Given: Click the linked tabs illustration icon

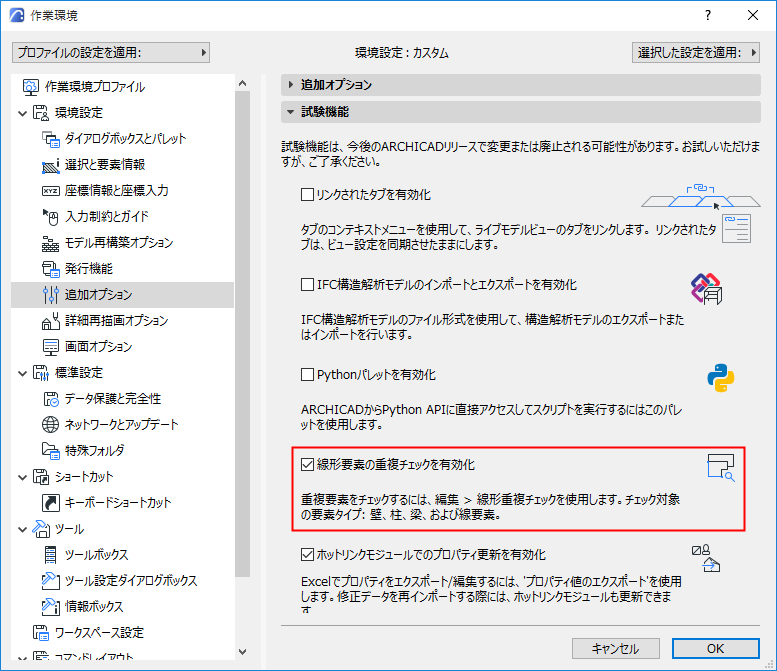Looking at the screenshot, I should (701, 197).
